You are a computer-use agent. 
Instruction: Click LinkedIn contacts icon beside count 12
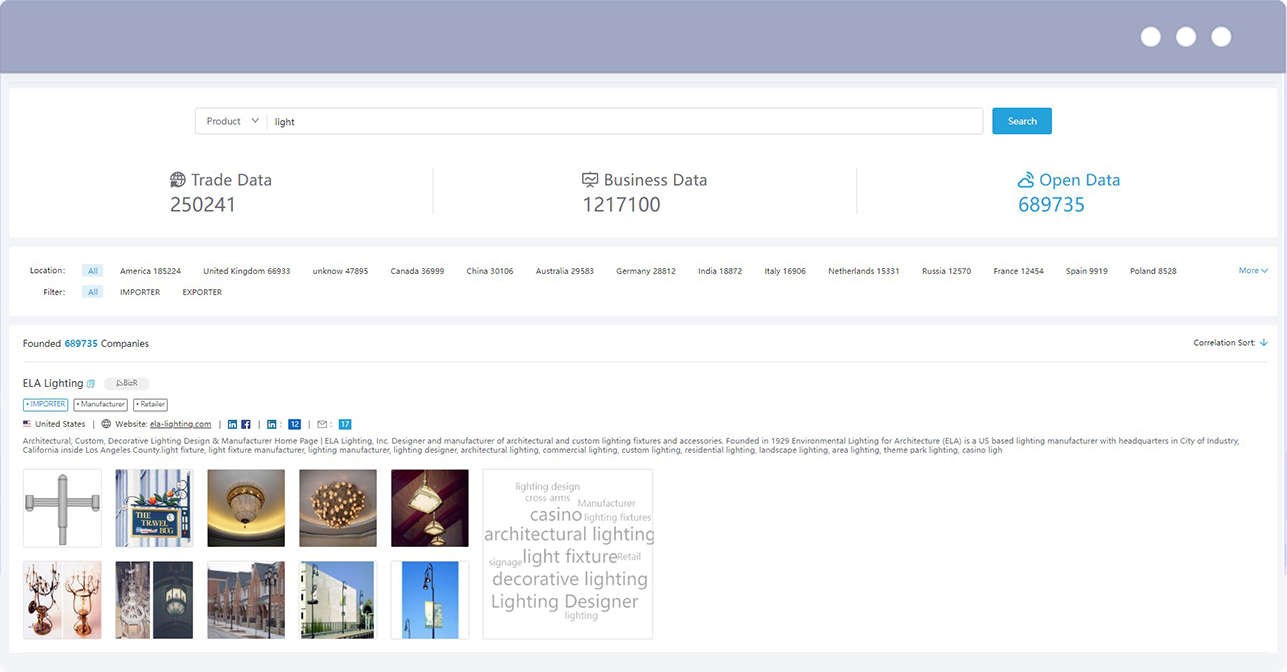coord(272,424)
